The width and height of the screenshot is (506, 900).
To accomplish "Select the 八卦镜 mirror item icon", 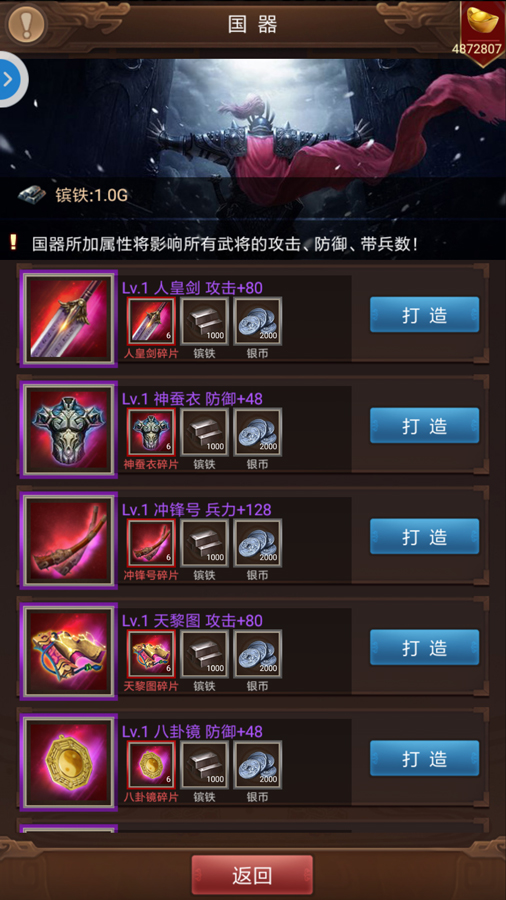I will point(69,762).
